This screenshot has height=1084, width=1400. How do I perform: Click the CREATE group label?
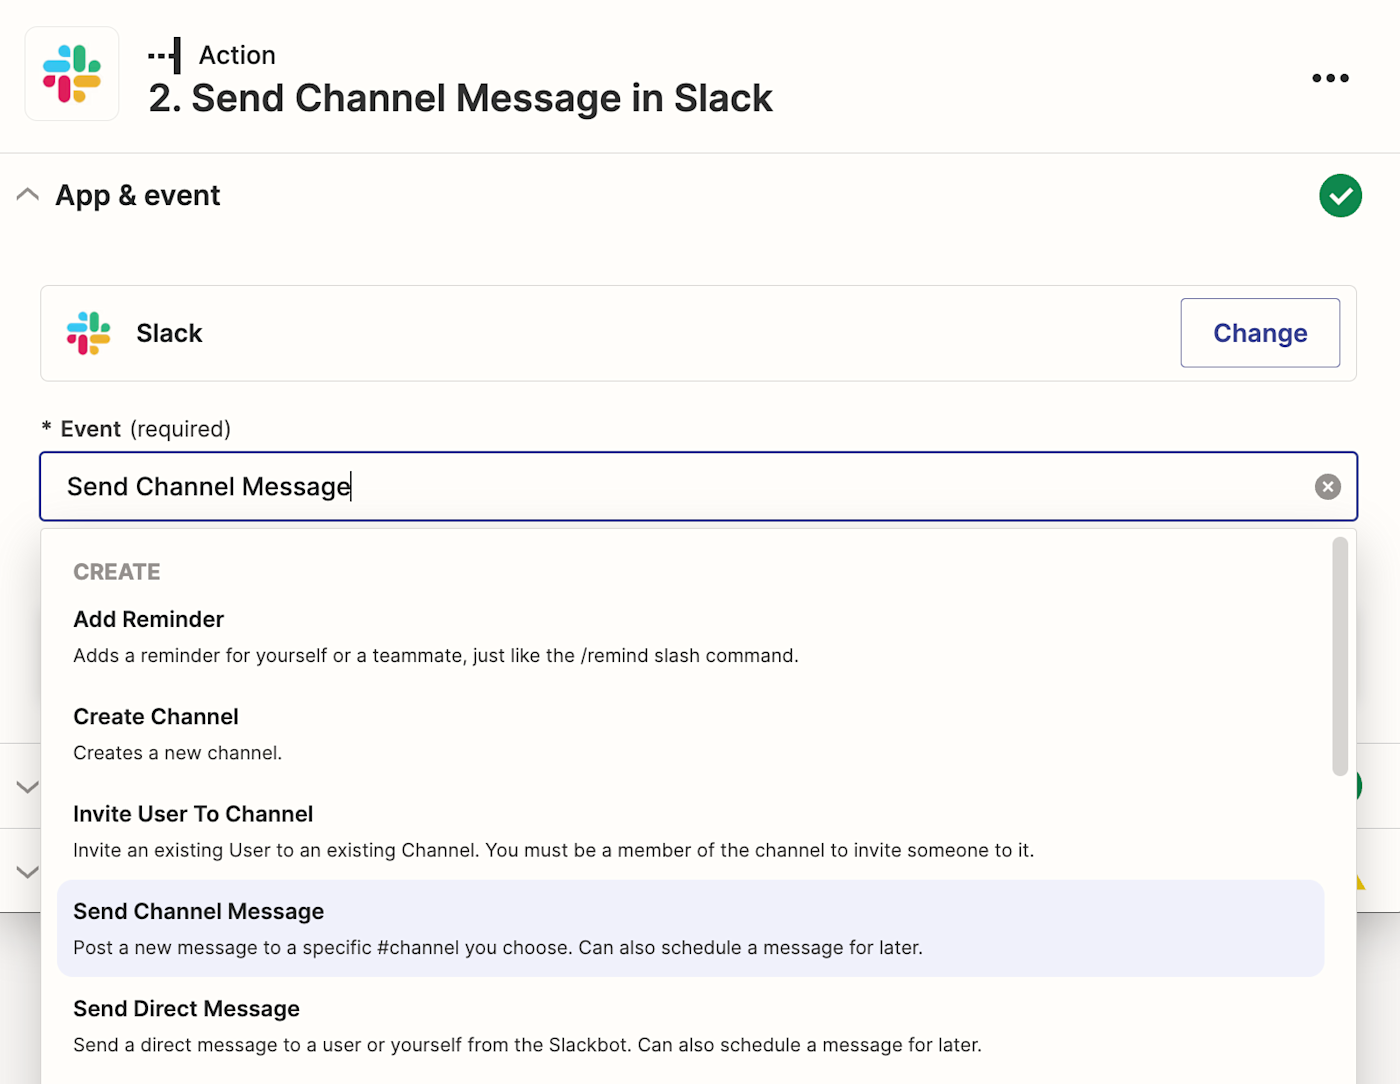[x=117, y=572]
